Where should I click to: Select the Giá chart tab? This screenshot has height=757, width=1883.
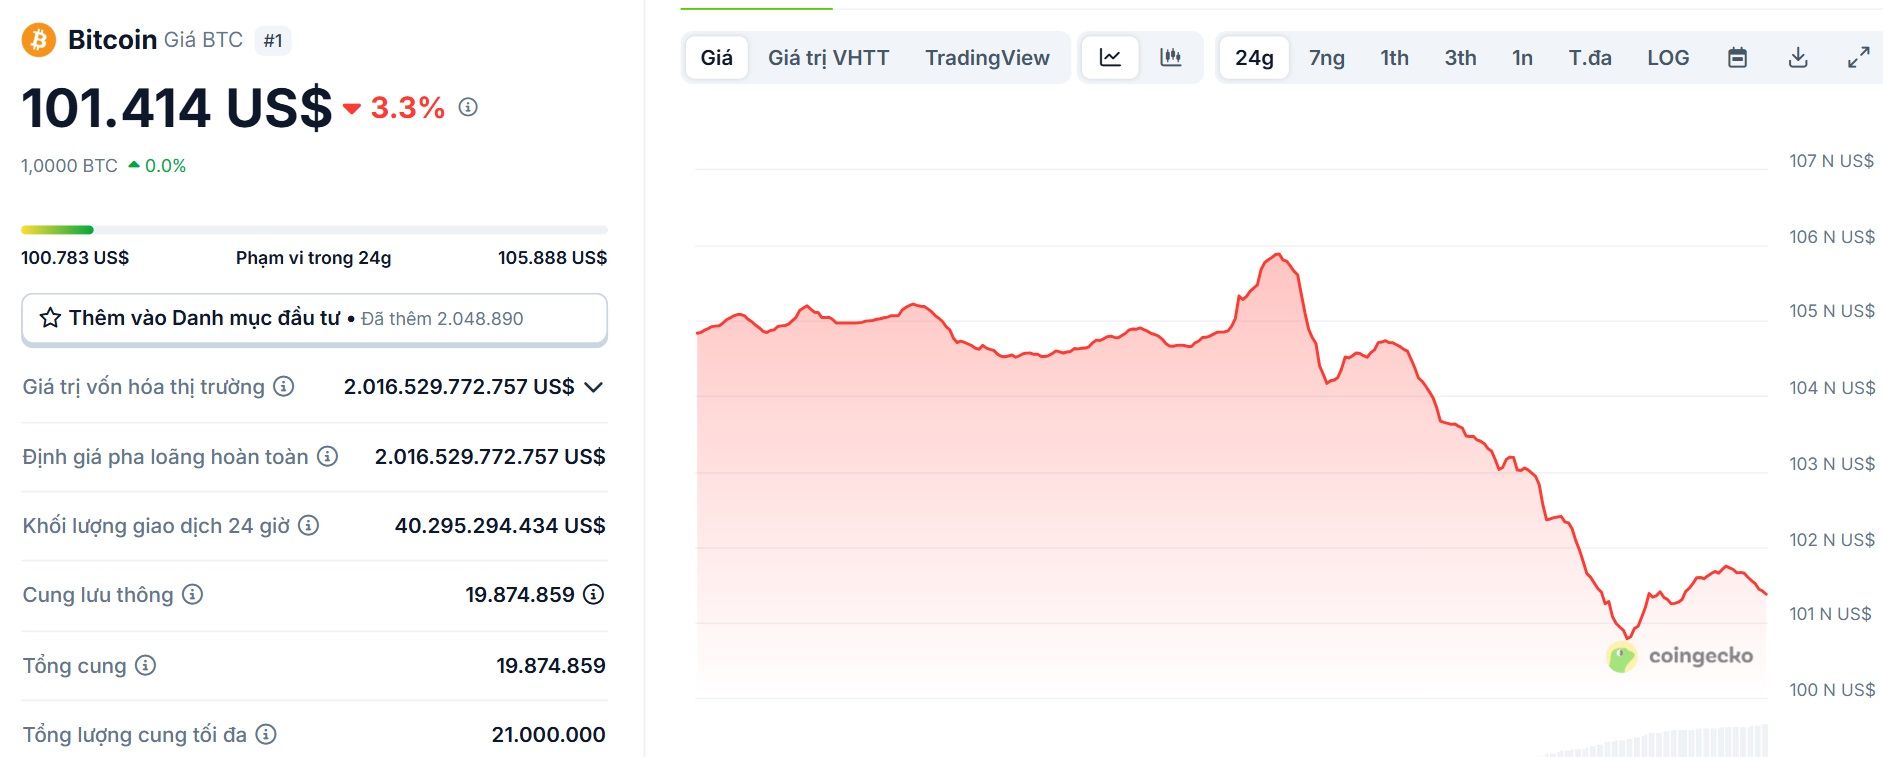[716, 57]
